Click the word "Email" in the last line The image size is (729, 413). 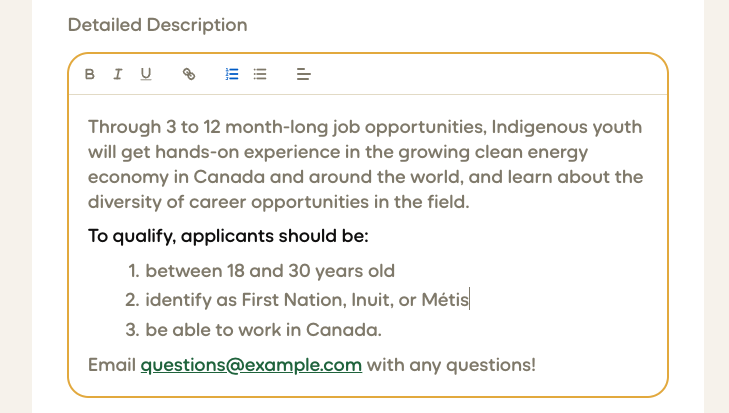(x=112, y=365)
